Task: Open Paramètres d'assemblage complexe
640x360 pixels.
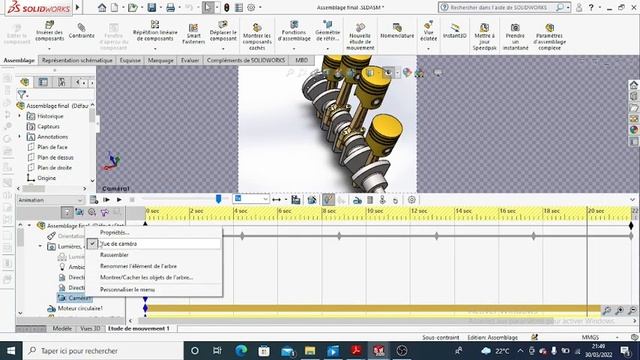Action: pyautogui.click(x=549, y=37)
